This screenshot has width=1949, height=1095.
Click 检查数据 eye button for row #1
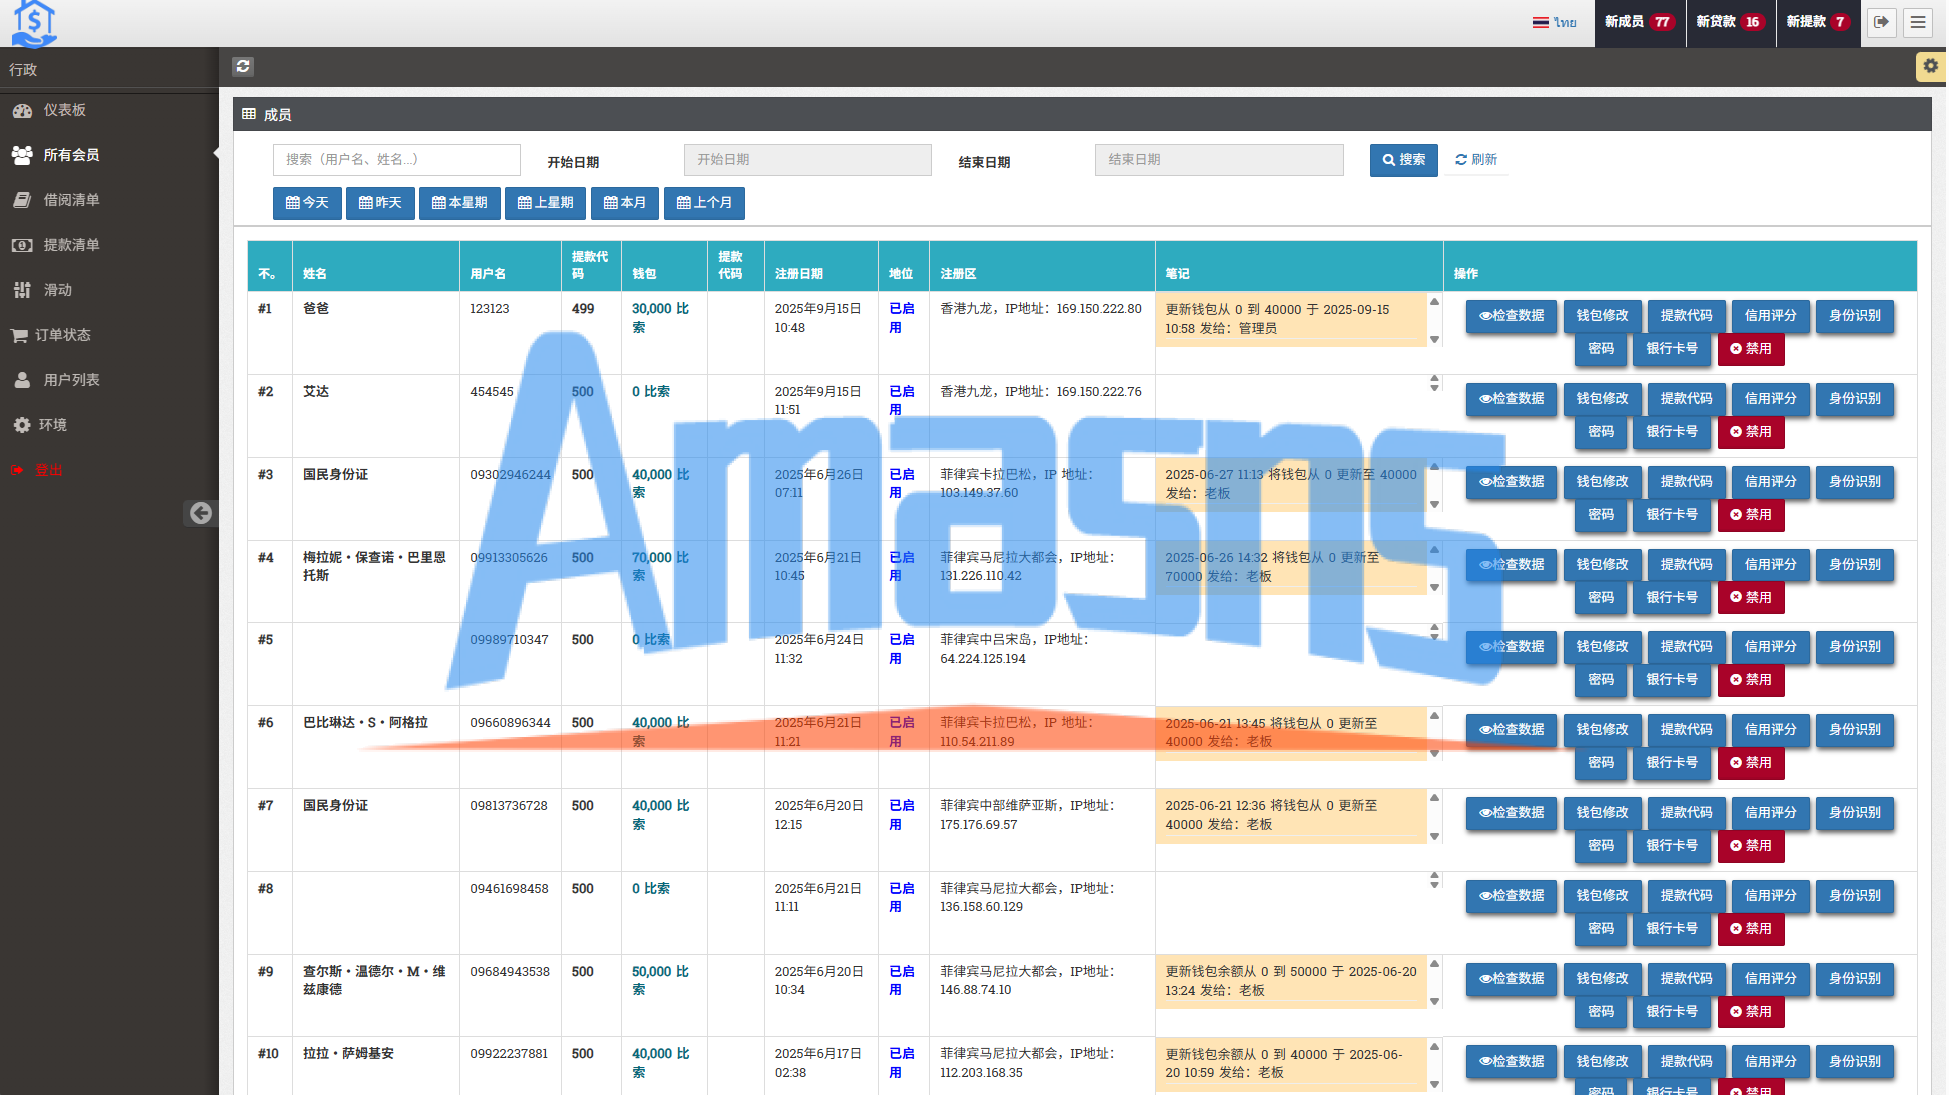(1511, 316)
